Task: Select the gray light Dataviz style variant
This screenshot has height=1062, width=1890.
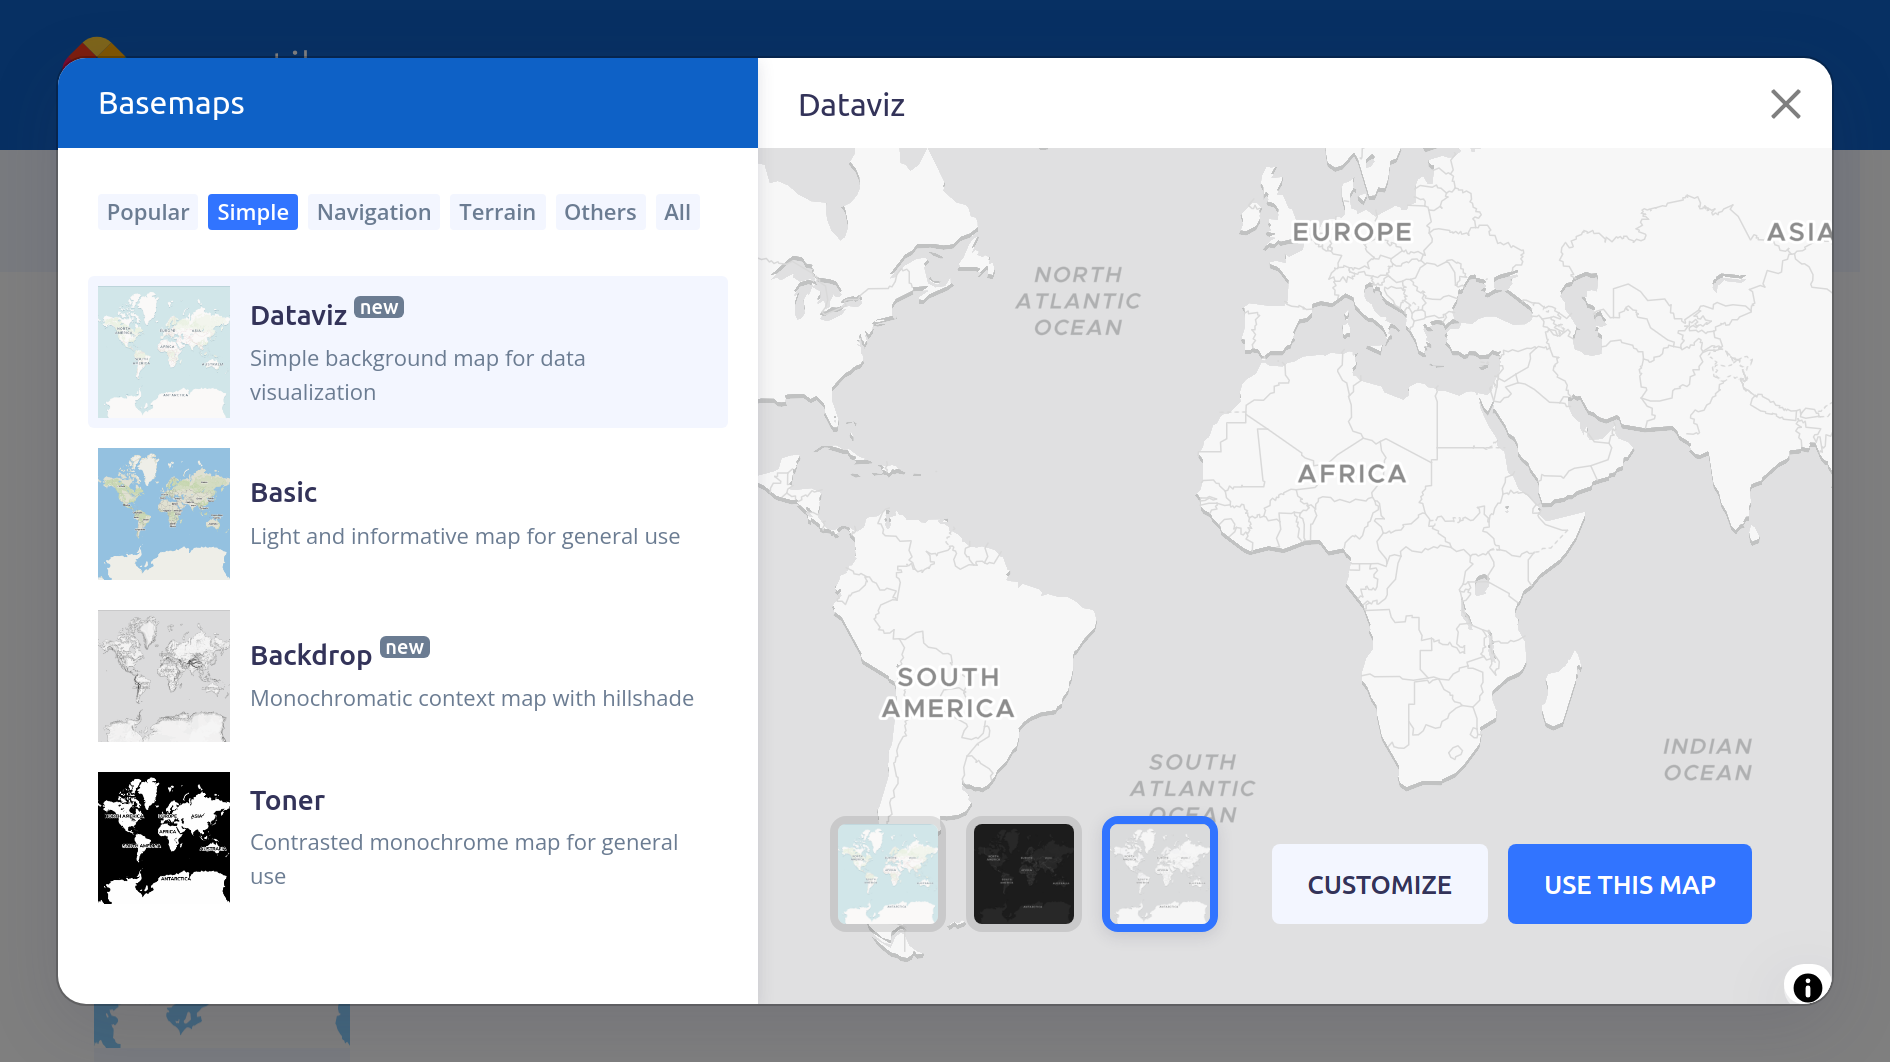Action: pos(1159,874)
